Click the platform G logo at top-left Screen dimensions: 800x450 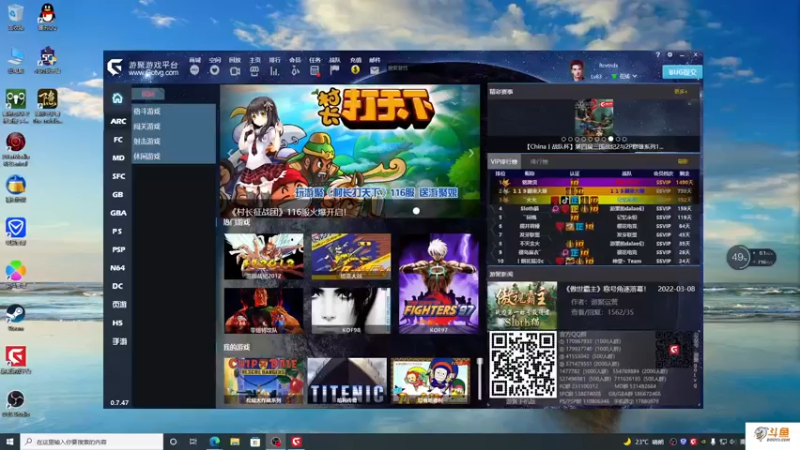pyautogui.click(x=114, y=67)
